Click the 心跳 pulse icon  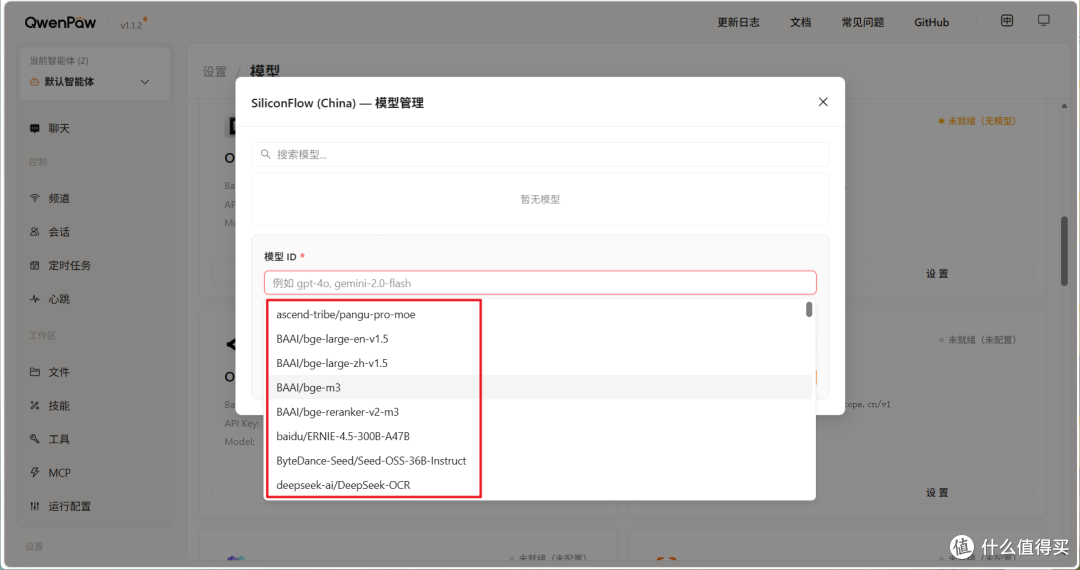[x=34, y=299]
